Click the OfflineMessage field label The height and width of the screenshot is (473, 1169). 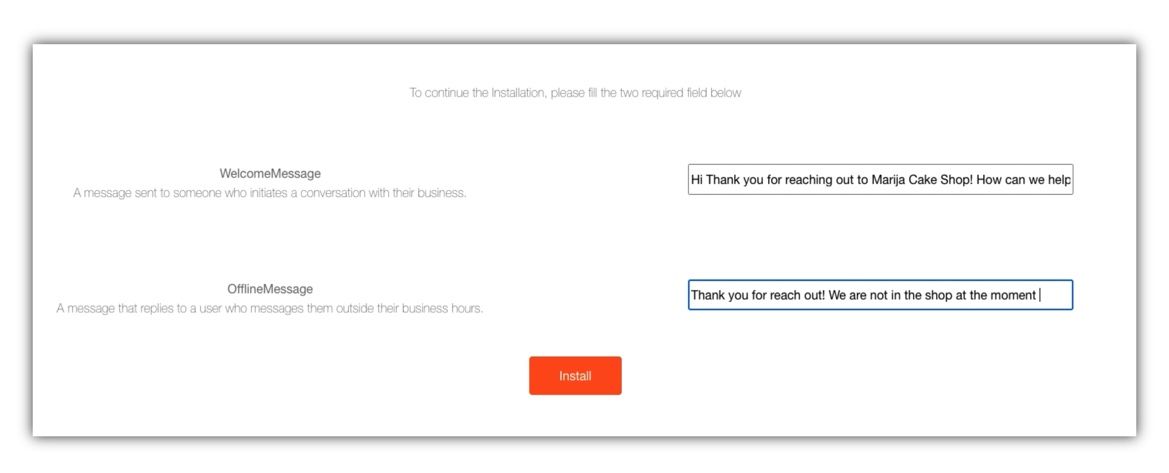pyautogui.click(x=270, y=289)
